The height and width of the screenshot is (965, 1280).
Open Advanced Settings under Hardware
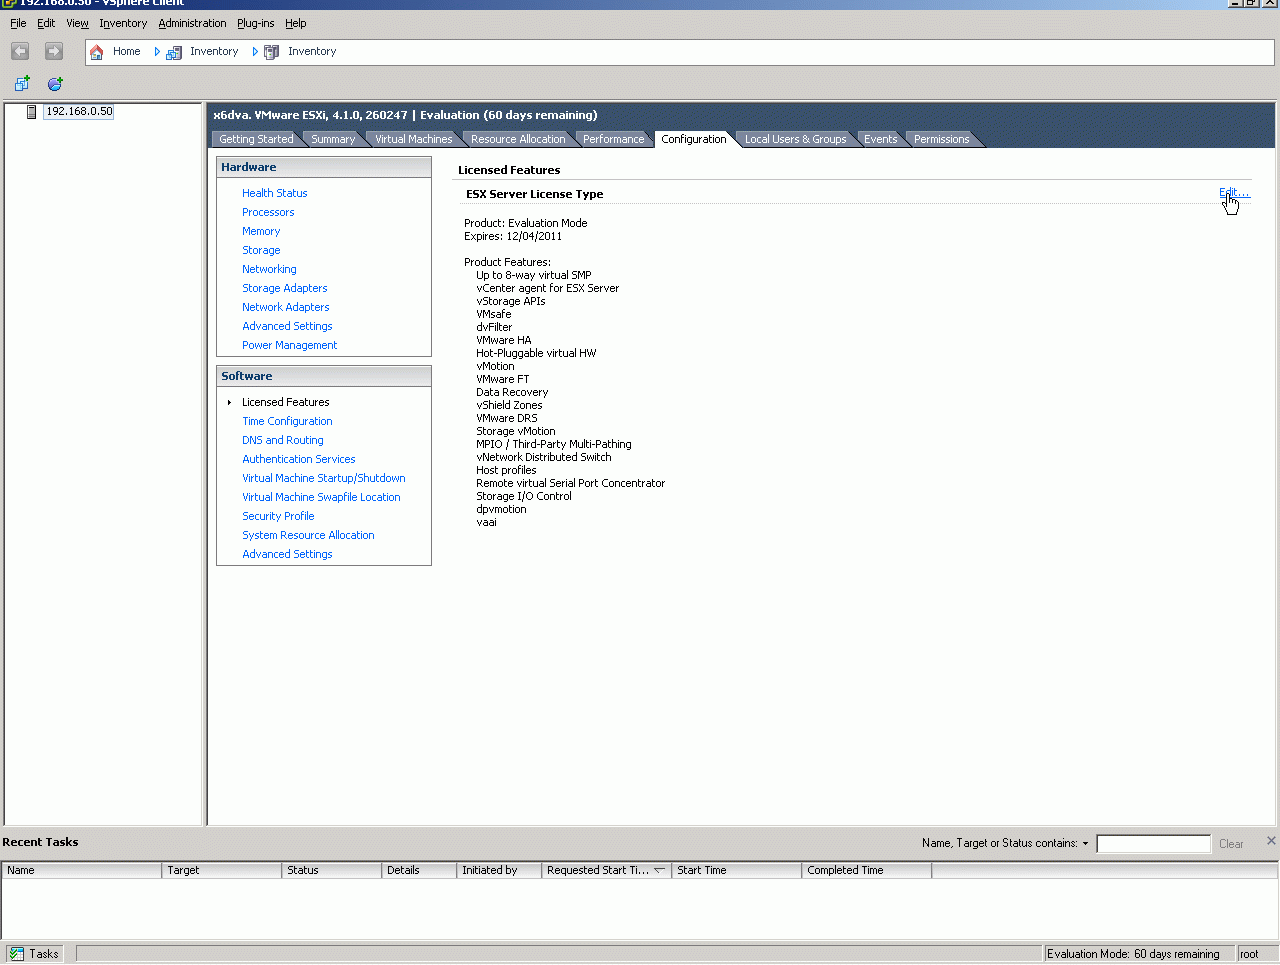tap(287, 326)
